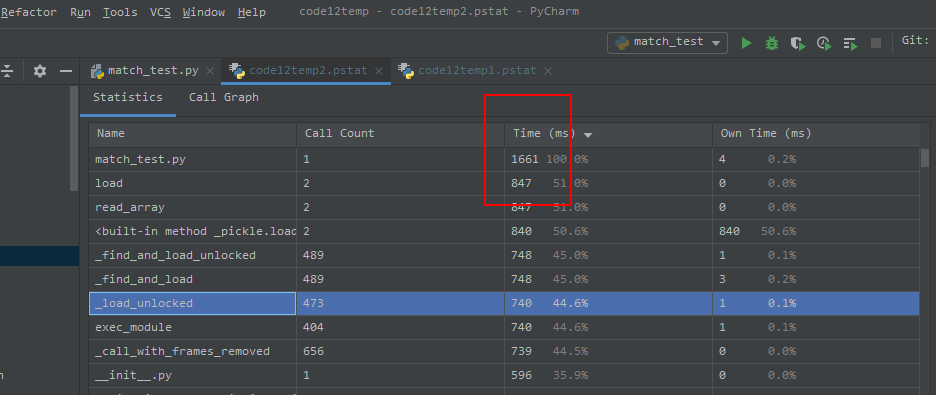Select the exec_module row
Viewport: 936px width, 395px height.
[x=504, y=327]
